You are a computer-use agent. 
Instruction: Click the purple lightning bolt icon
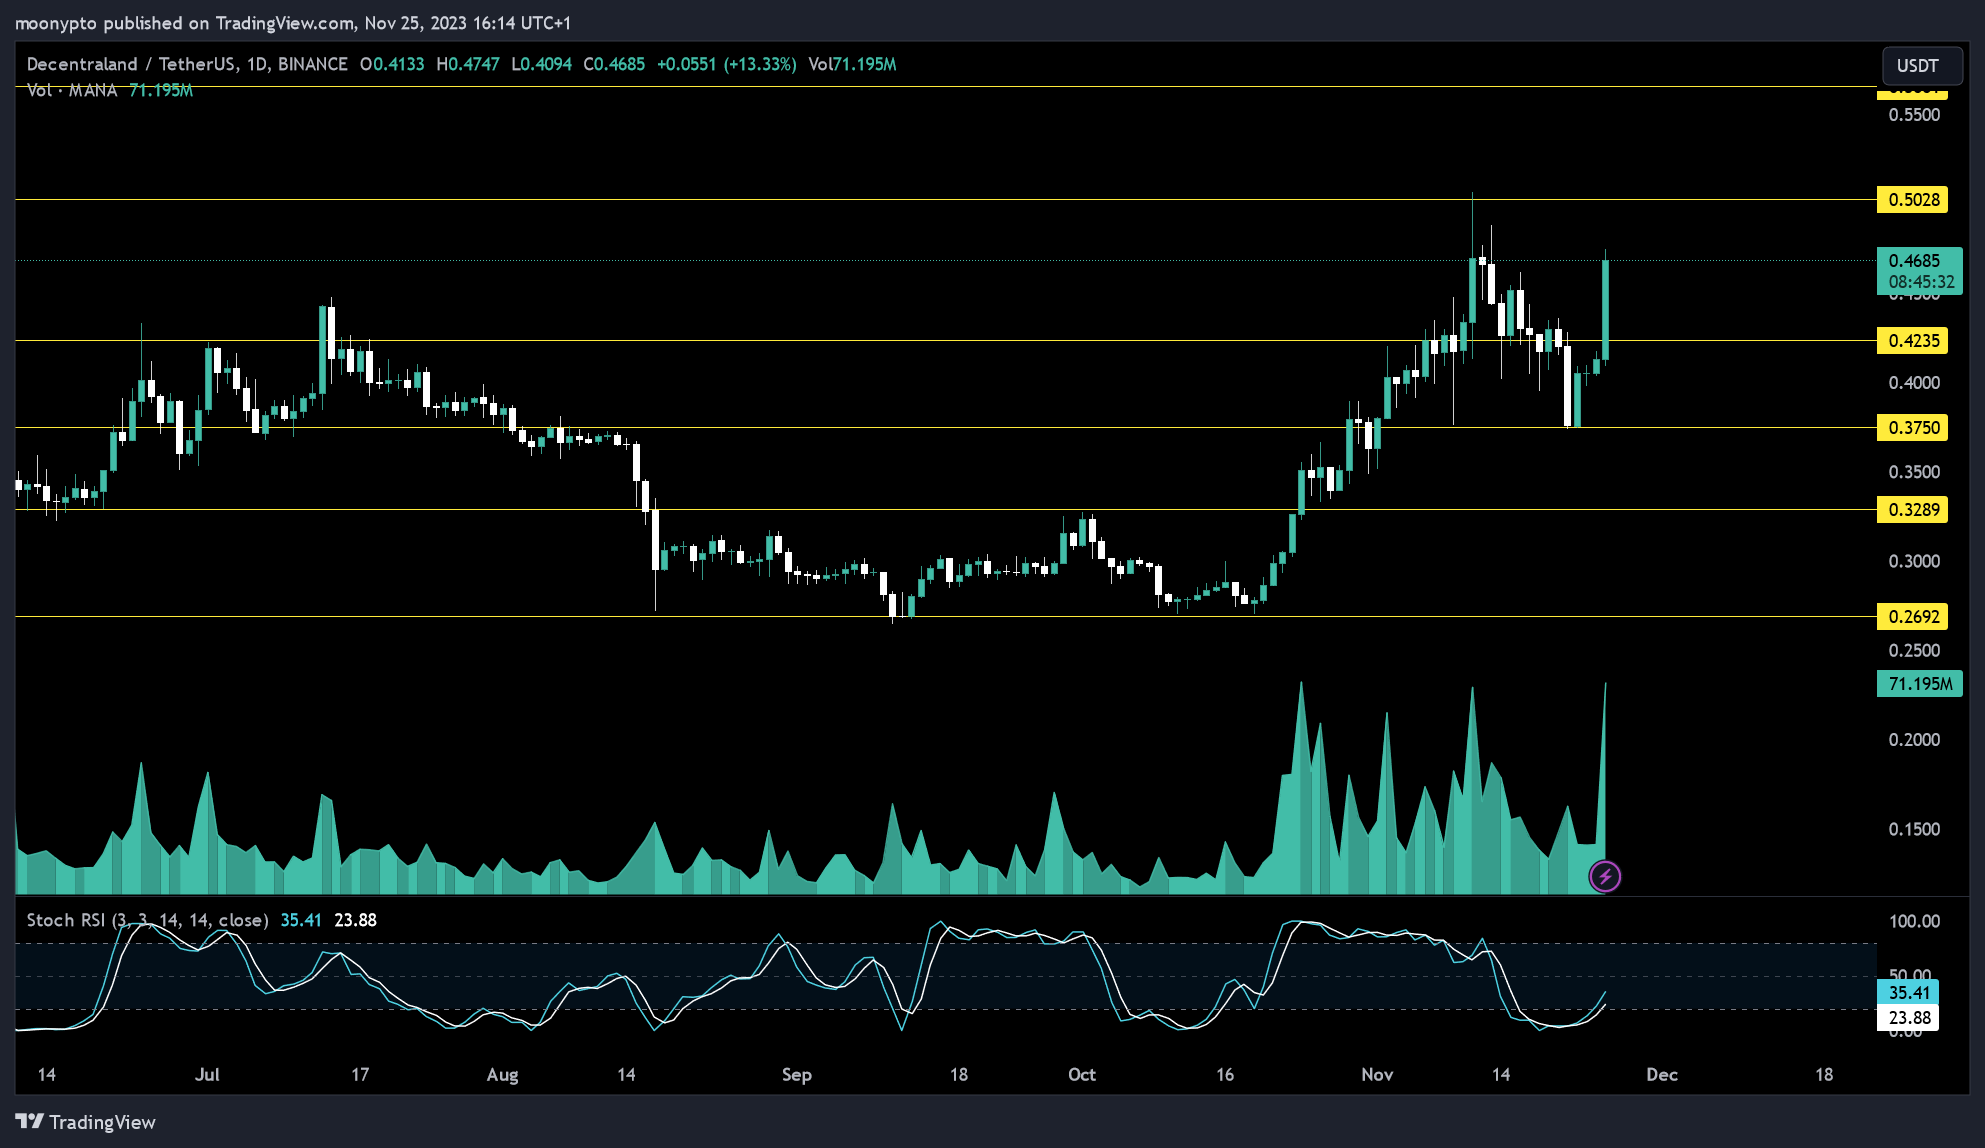[1605, 877]
